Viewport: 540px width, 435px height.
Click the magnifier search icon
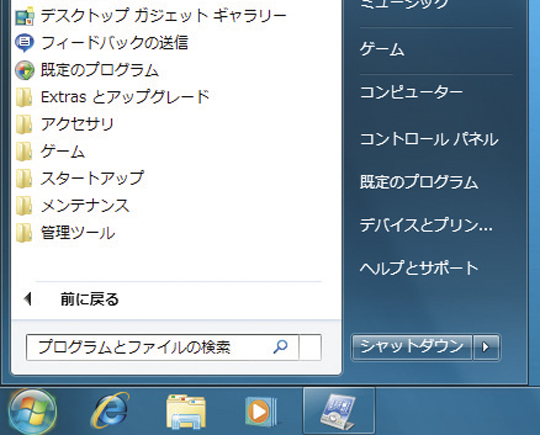[280, 347]
